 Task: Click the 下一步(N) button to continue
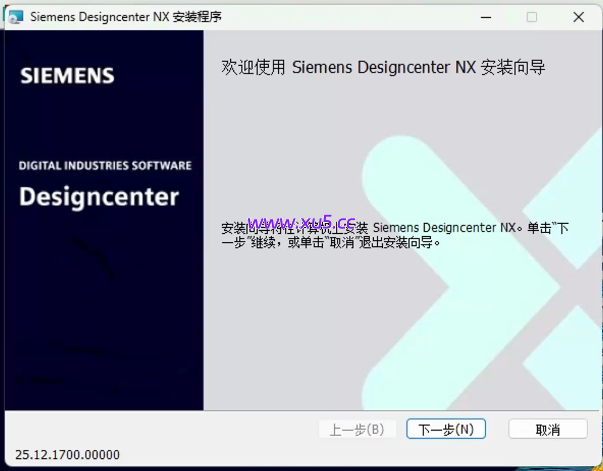[446, 429]
